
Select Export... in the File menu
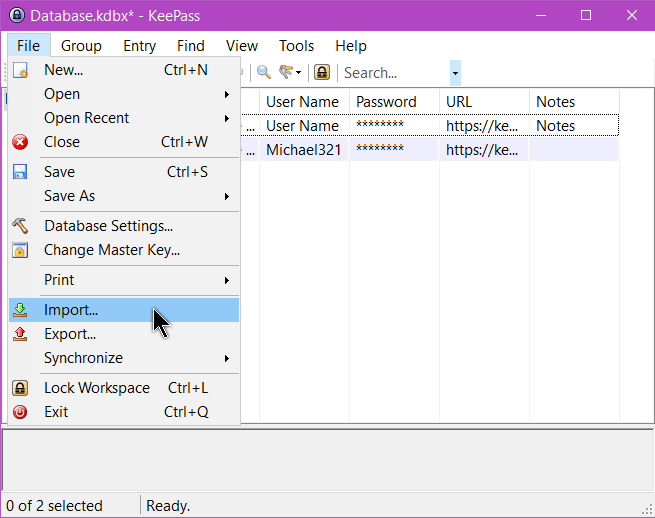click(x=124, y=334)
